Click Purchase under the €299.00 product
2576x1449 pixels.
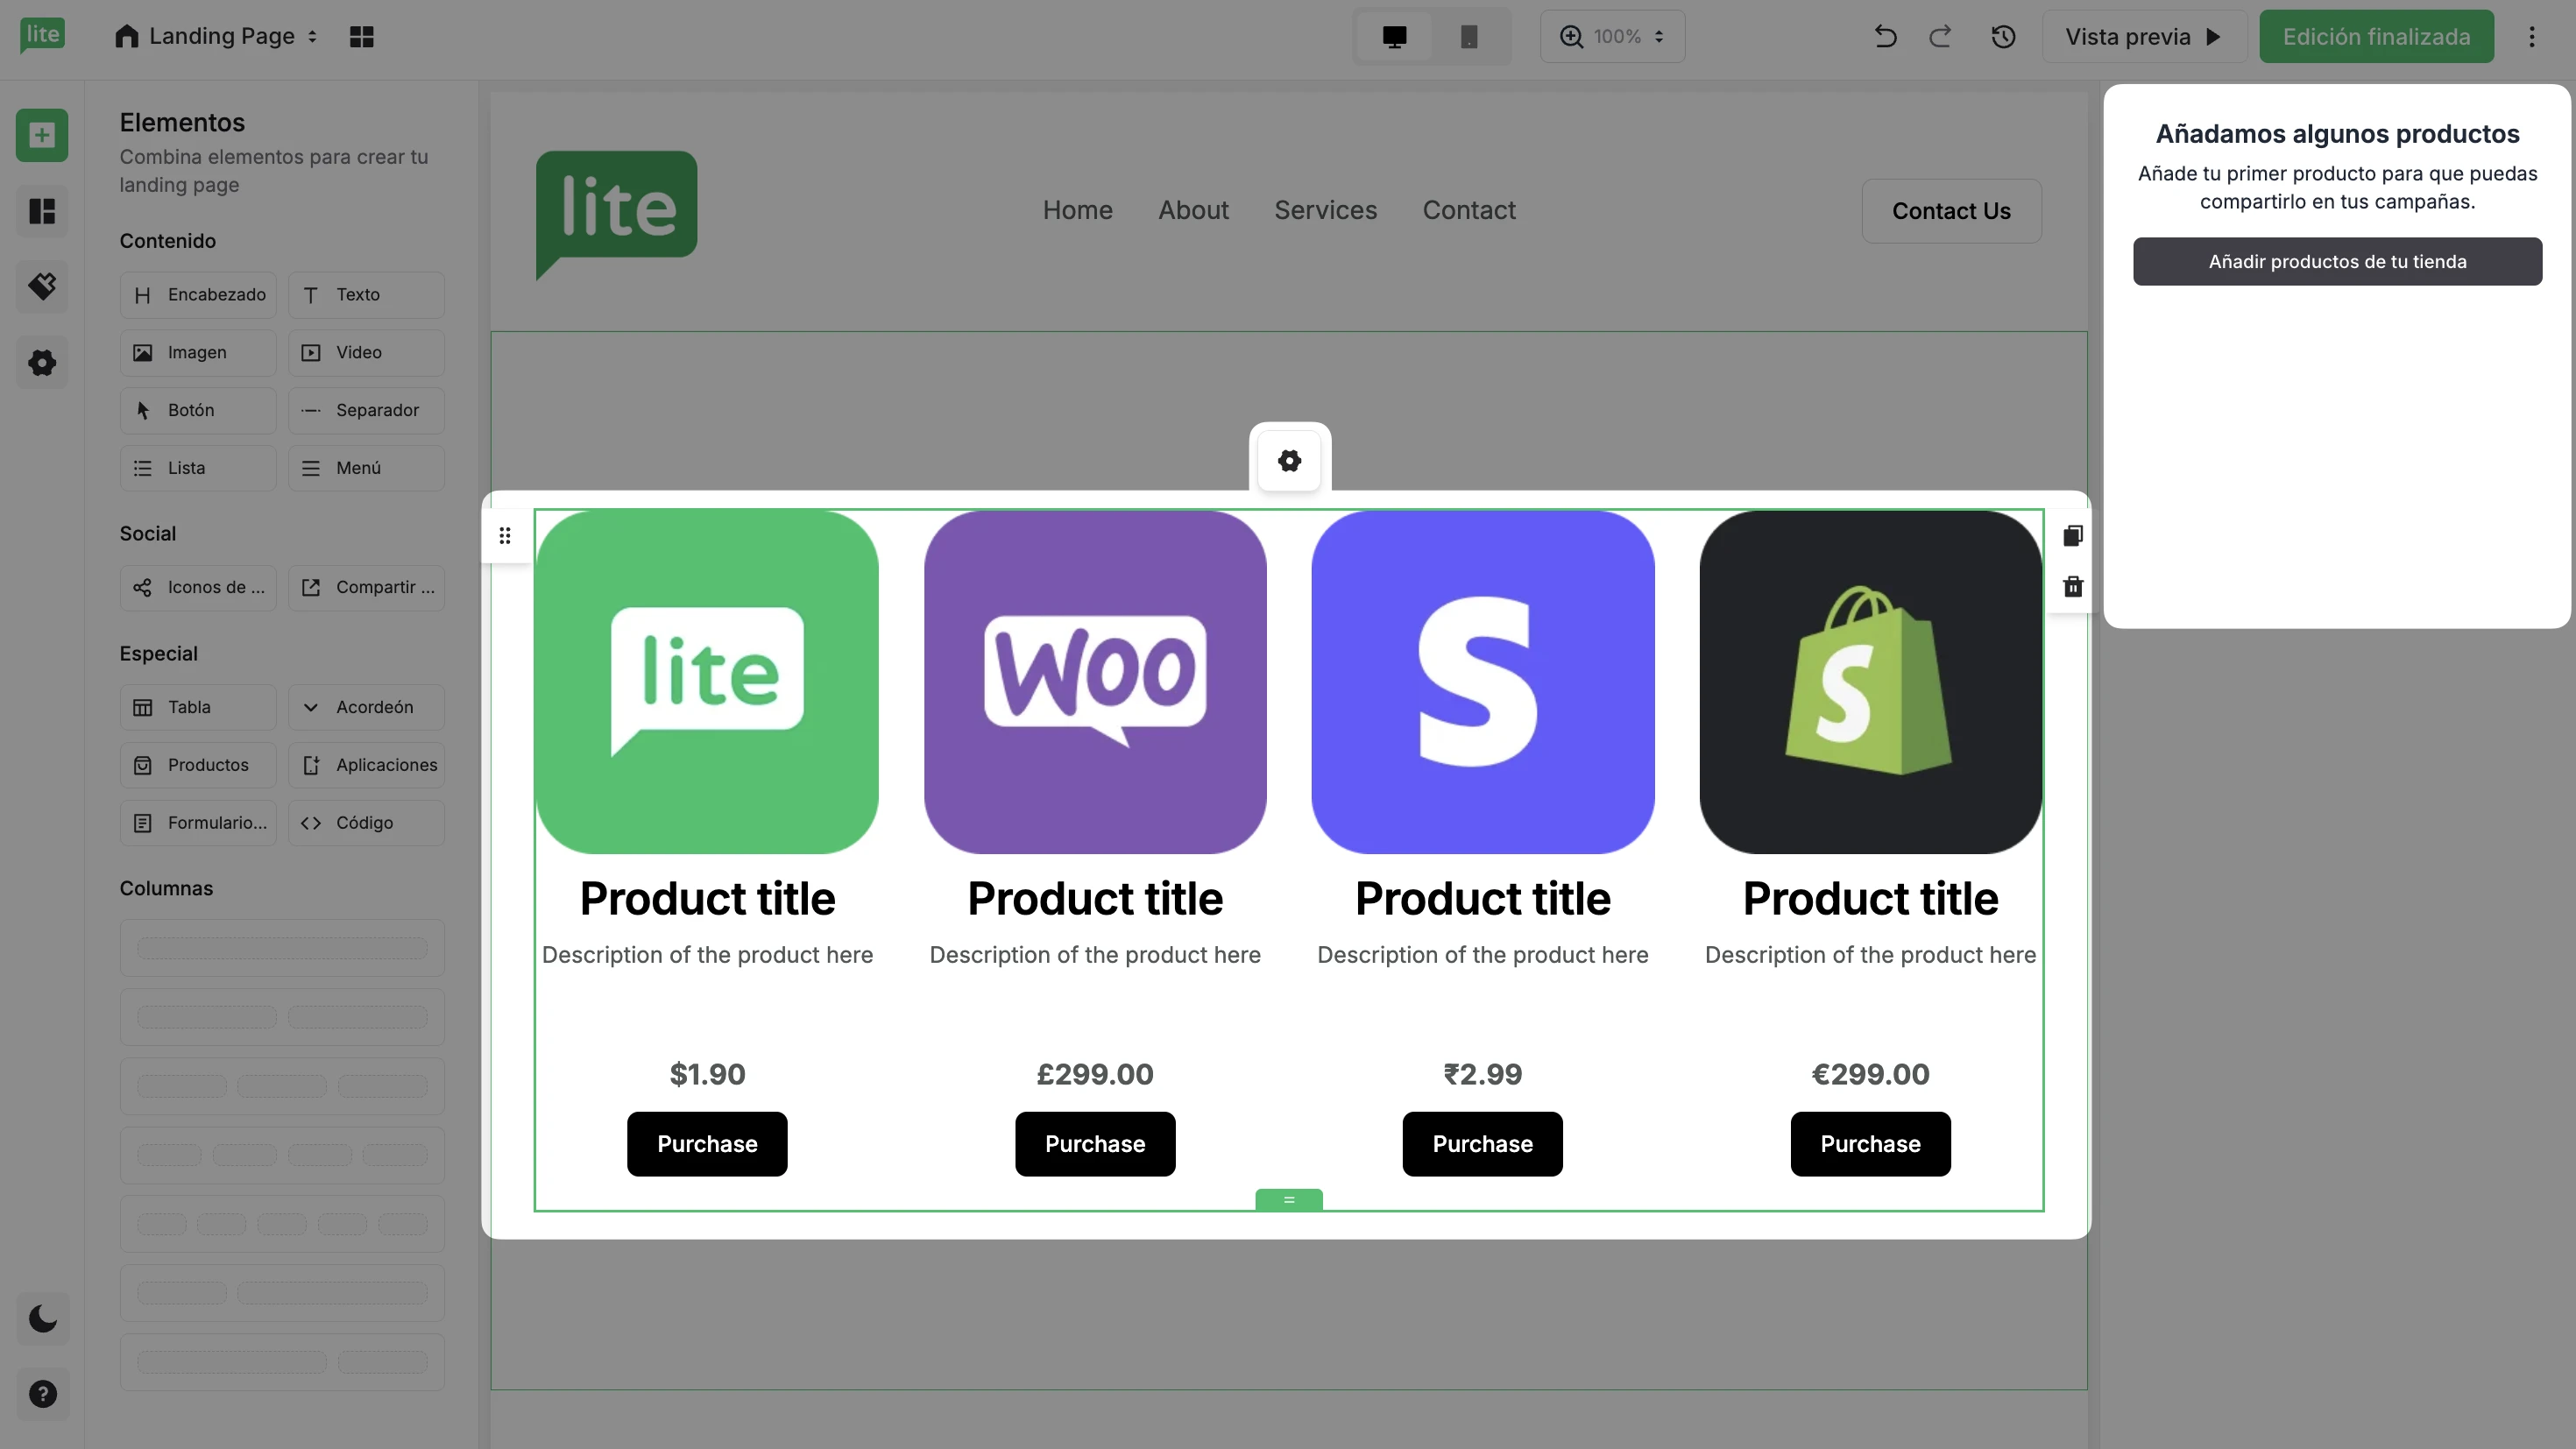coord(1870,1144)
